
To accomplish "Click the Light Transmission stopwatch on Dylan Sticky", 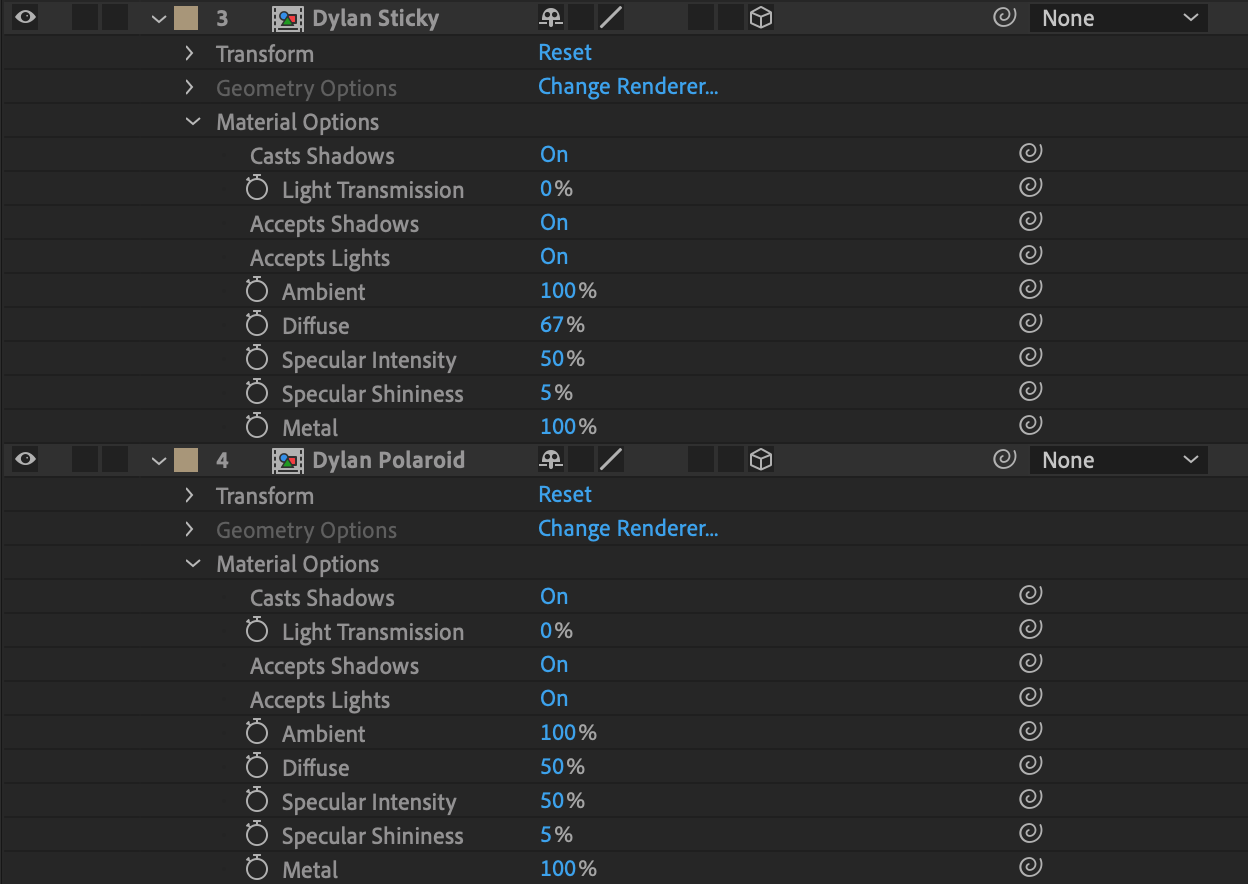I will click(257, 189).
